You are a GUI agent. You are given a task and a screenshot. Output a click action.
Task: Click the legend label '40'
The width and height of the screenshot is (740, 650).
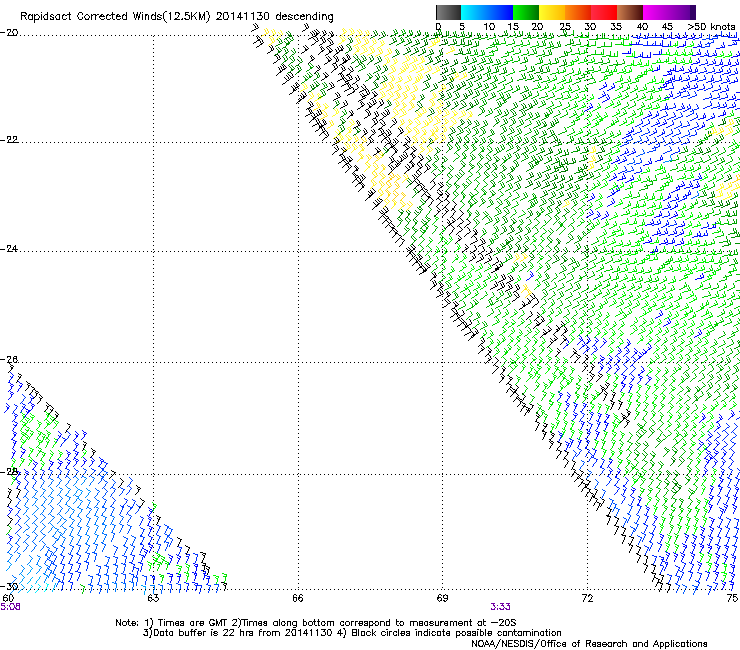pos(642,27)
